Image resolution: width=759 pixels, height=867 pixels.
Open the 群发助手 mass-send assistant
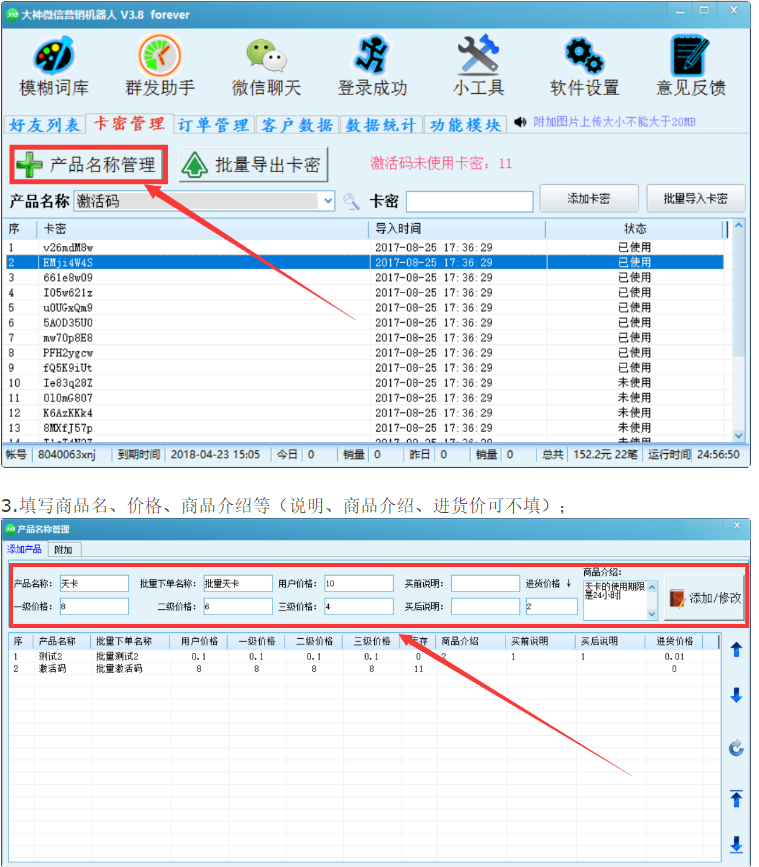click(x=159, y=66)
